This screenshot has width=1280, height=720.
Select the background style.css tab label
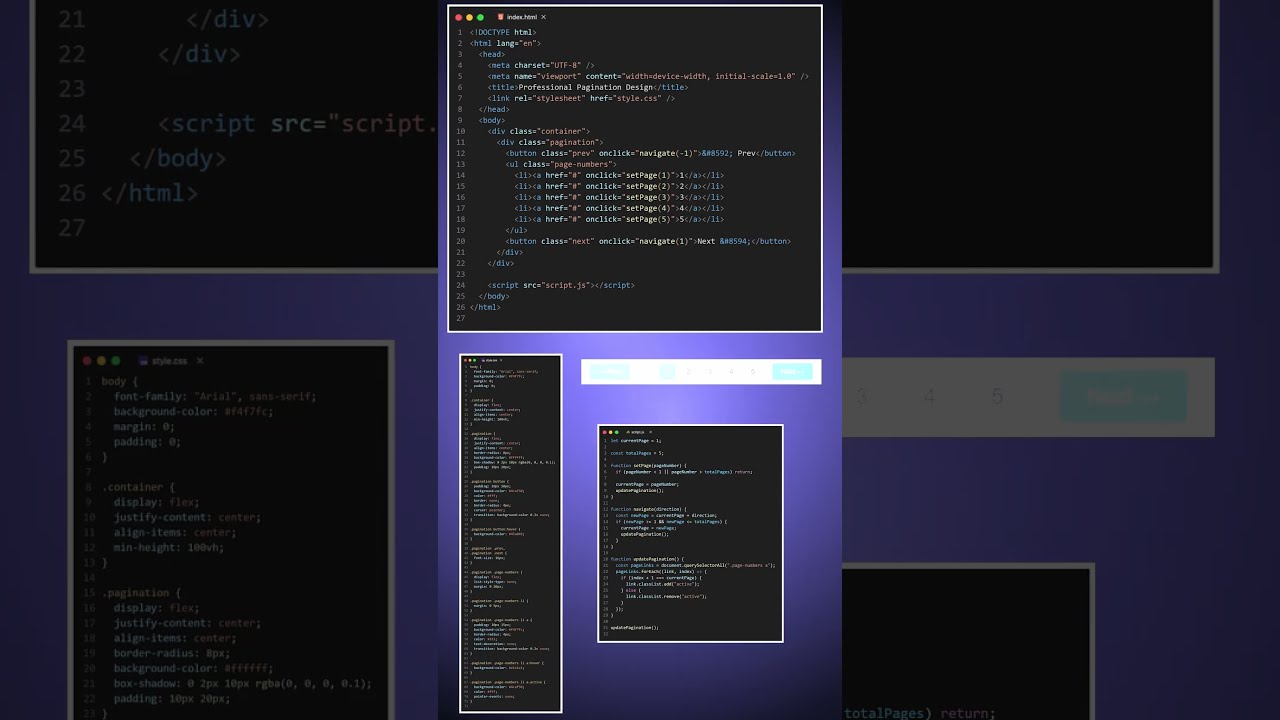(x=169, y=360)
